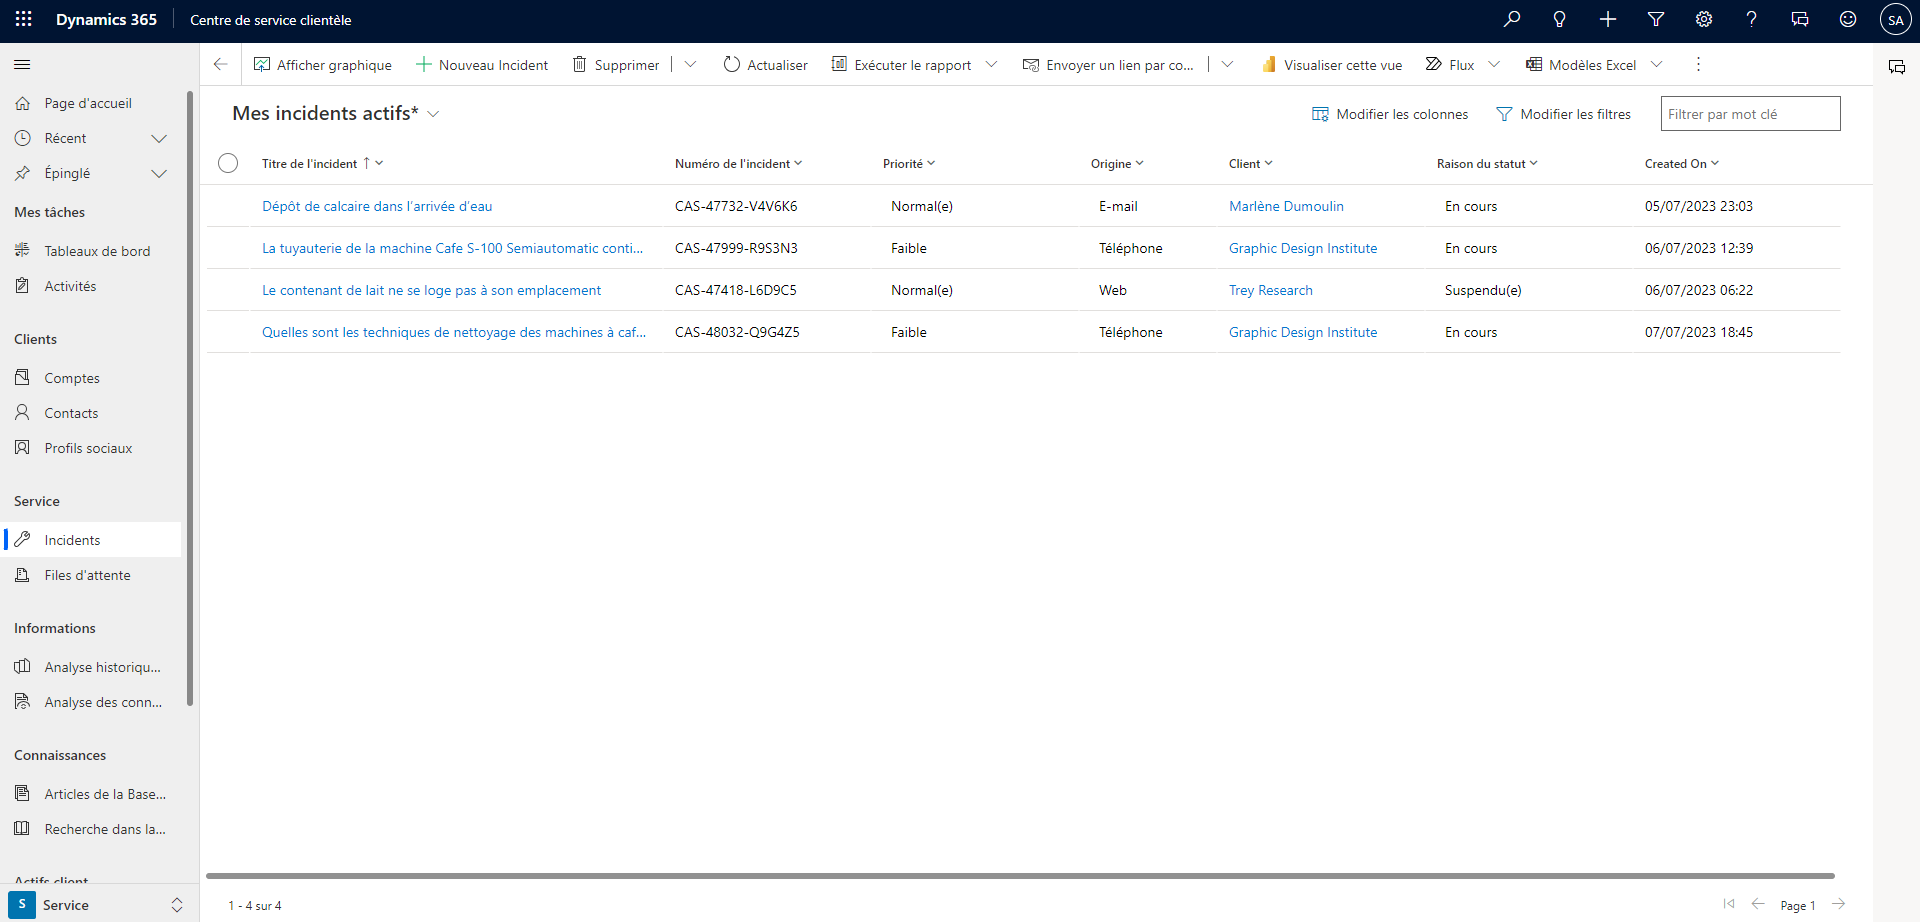Viewport: 1920px width, 922px height.
Task: Open the Dynamics 365 app launcher grid
Action: coord(23,19)
